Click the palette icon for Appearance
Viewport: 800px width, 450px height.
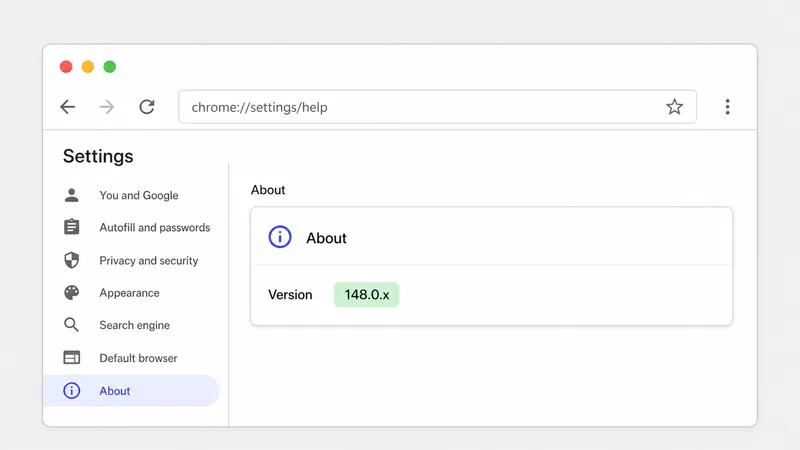tap(71, 292)
